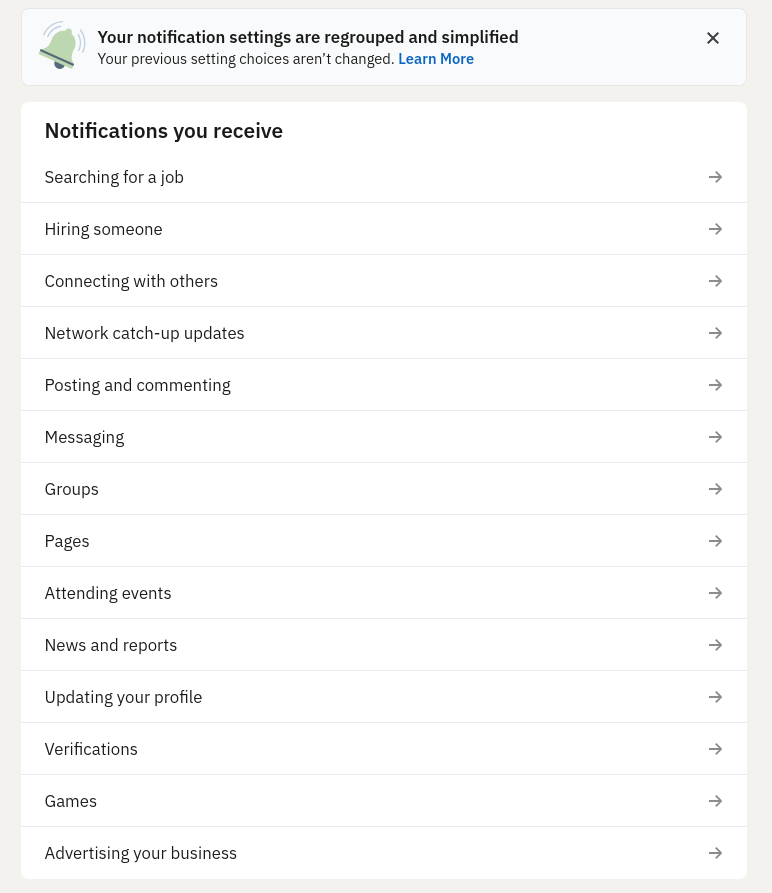
Task: Dismiss the notification settings banner
Action: click(x=713, y=38)
